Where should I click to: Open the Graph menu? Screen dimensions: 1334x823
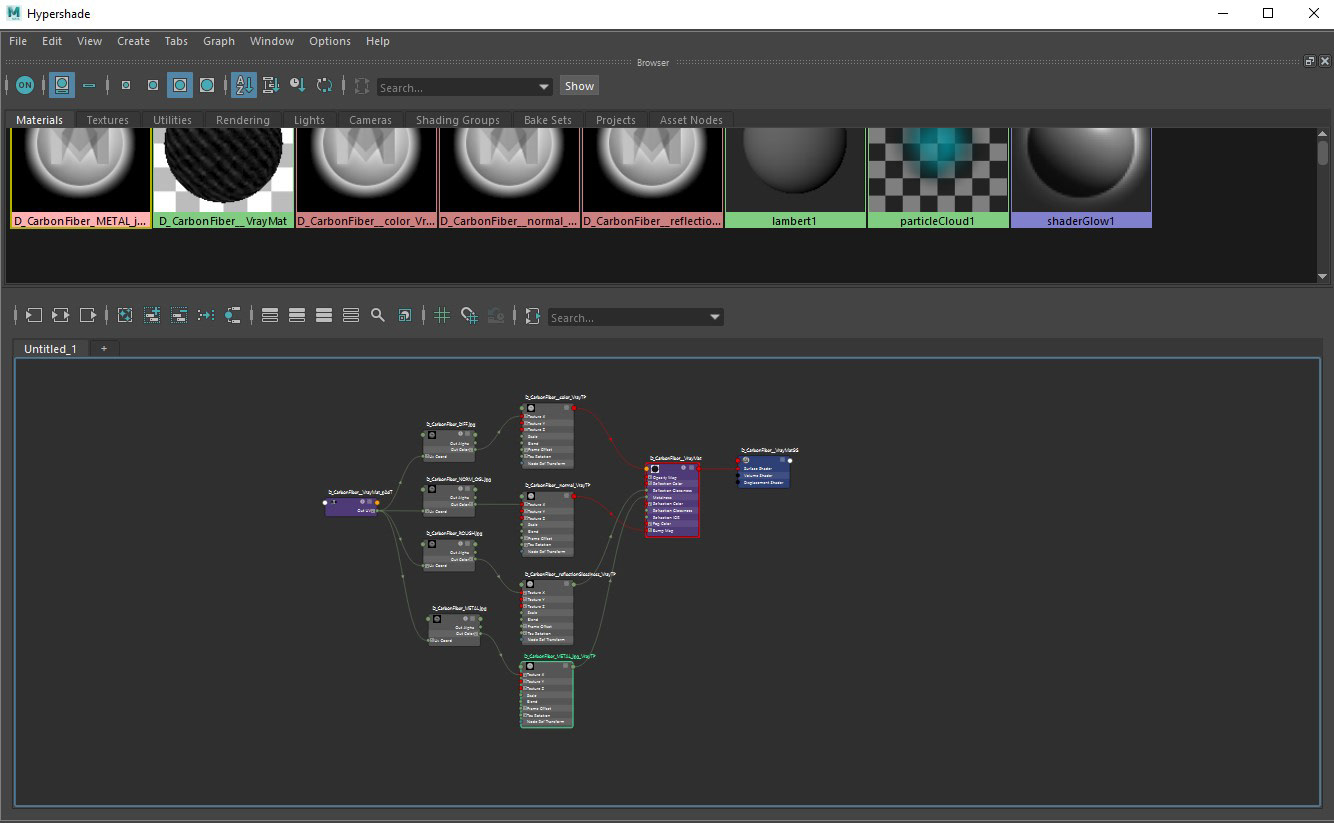219,41
